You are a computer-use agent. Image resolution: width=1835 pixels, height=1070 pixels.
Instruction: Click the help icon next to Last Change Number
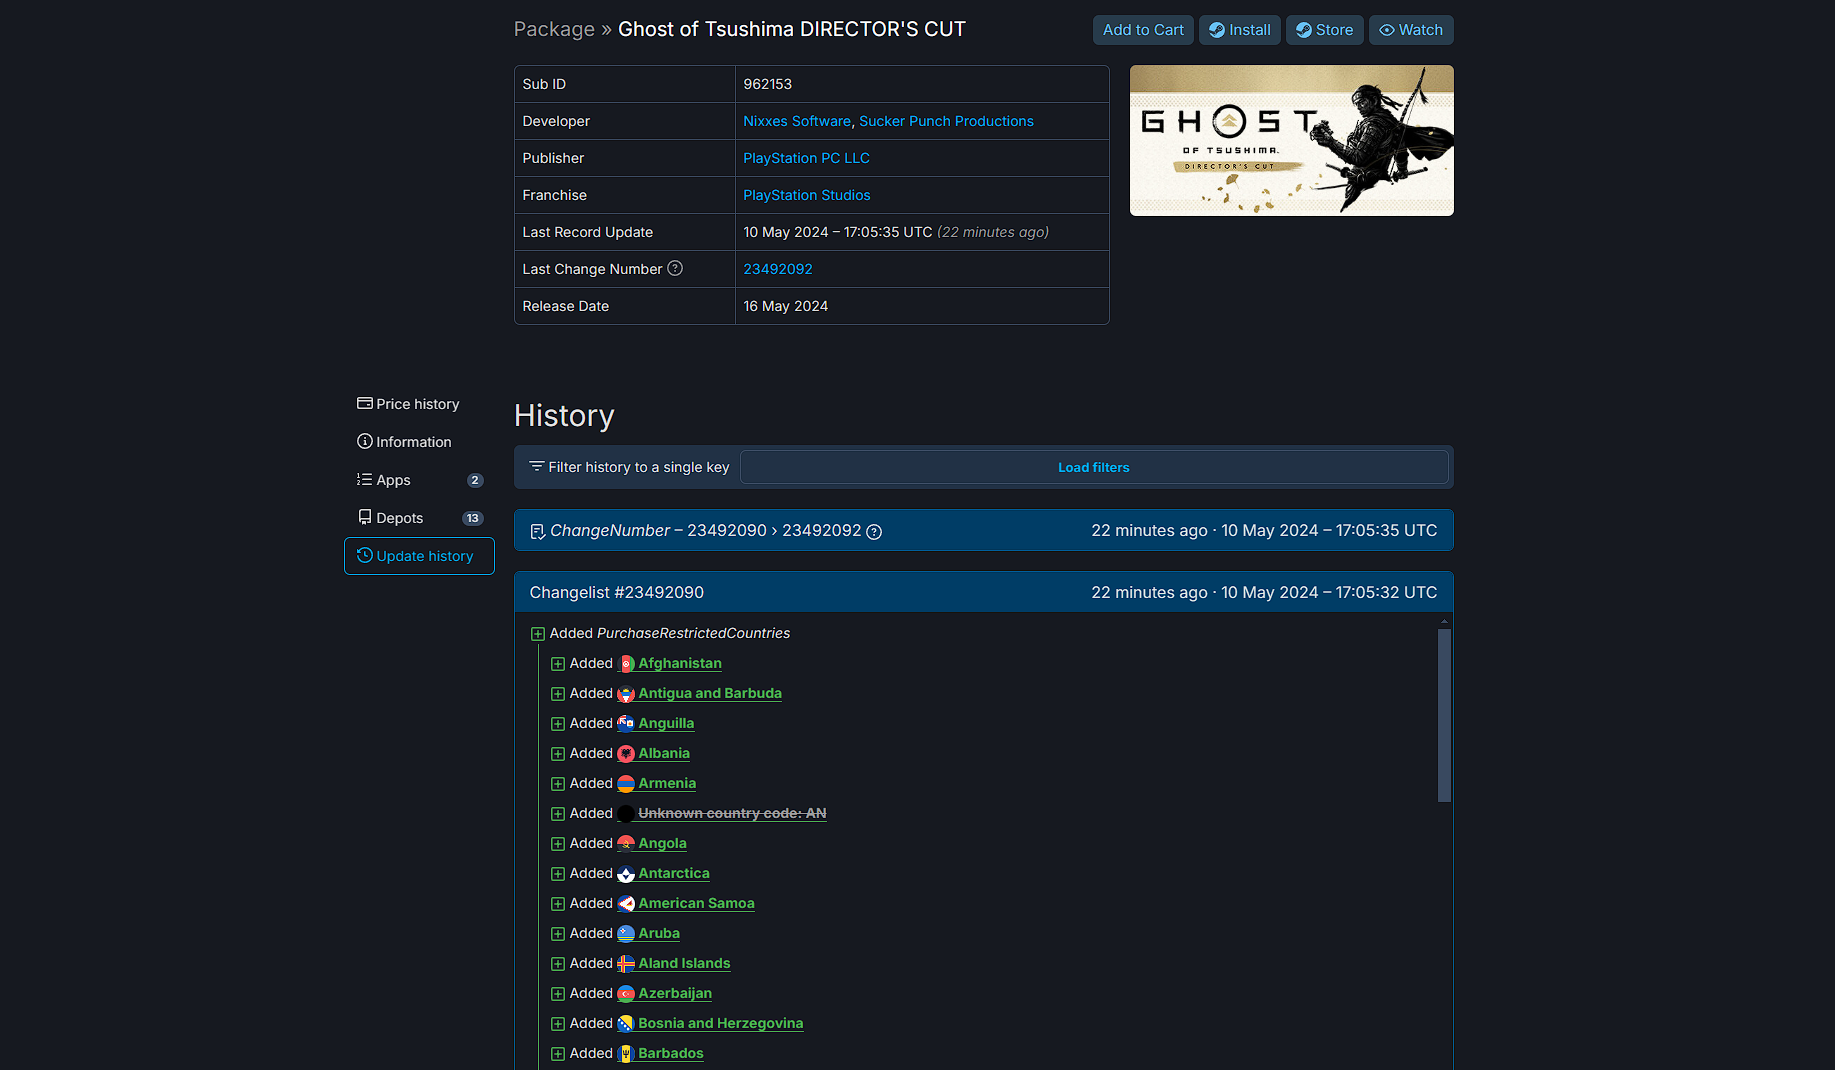(x=675, y=269)
